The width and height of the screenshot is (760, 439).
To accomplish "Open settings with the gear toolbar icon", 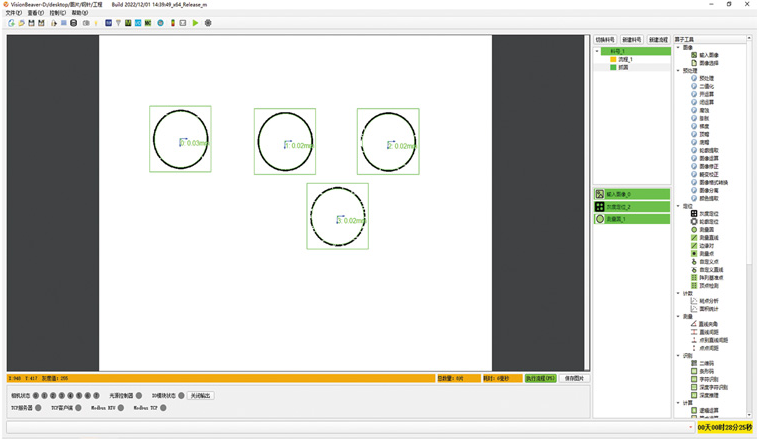I will click(x=208, y=23).
